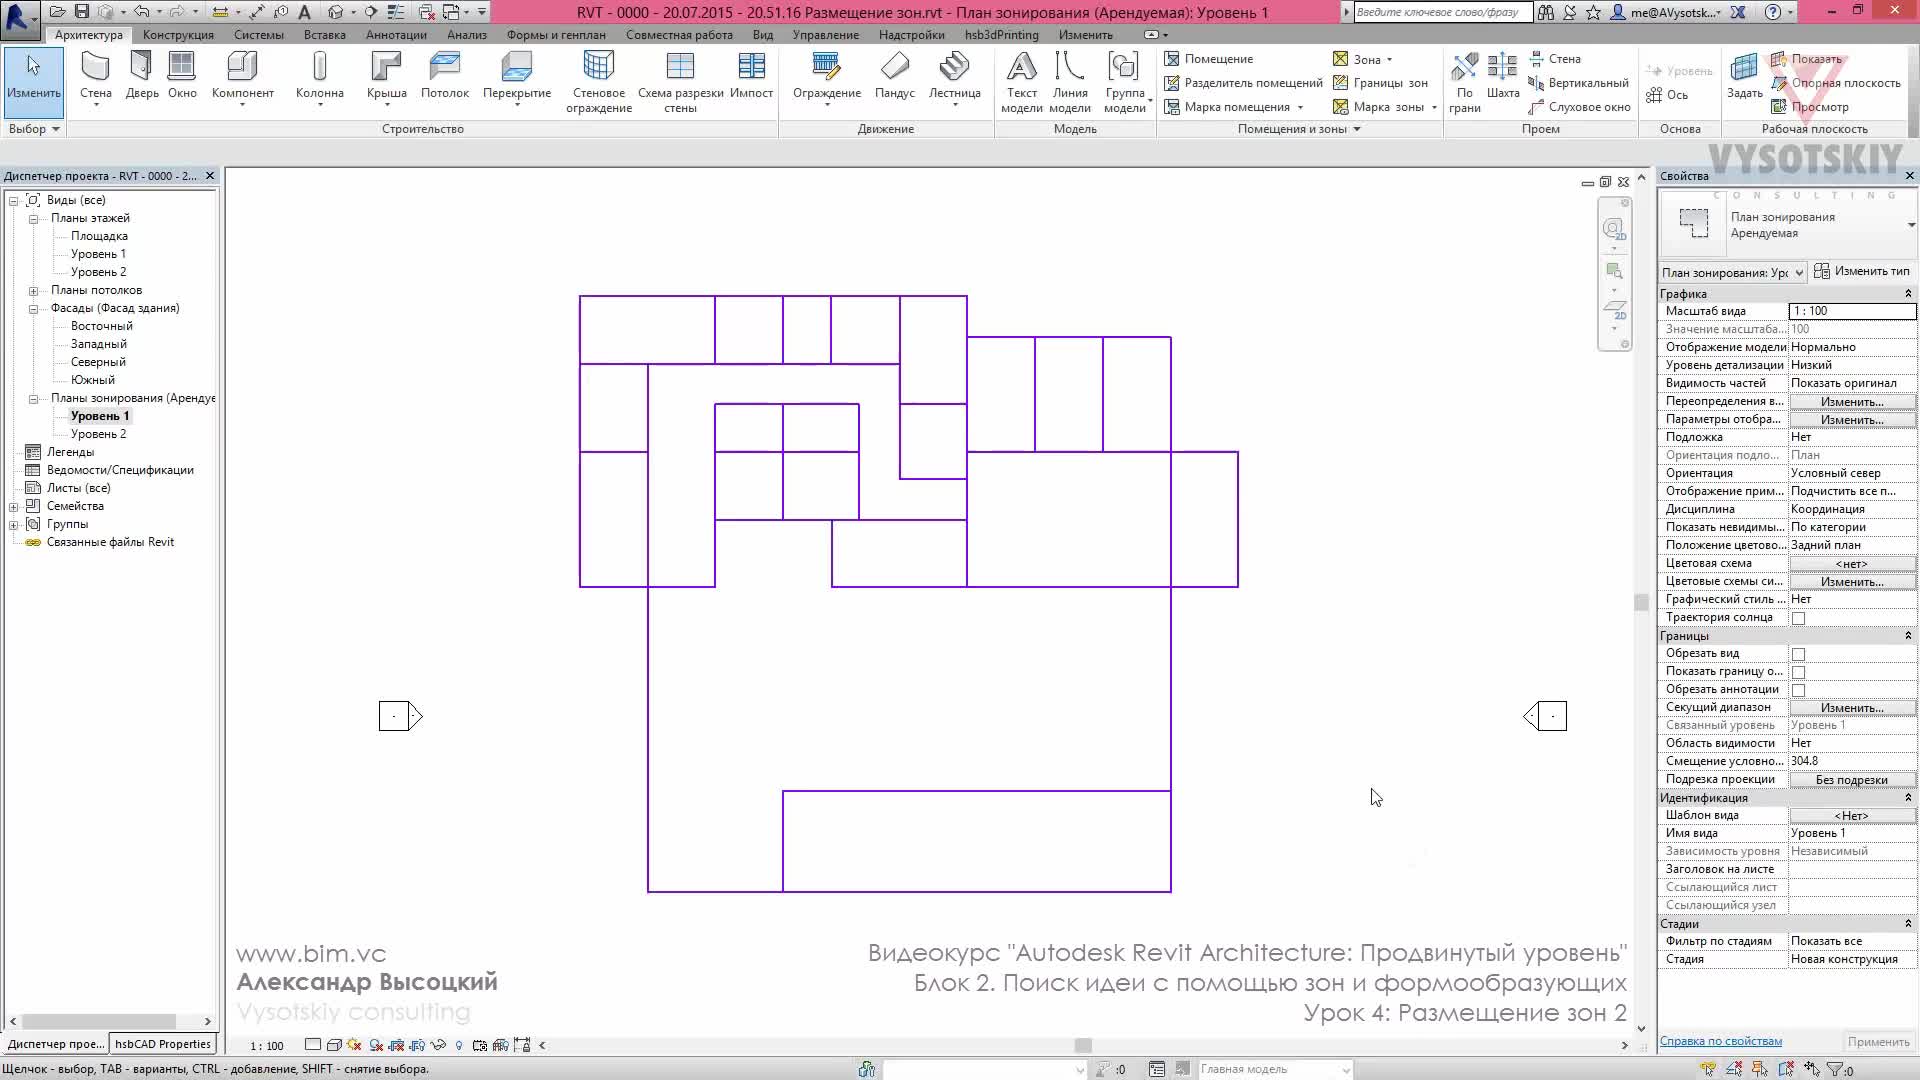1920x1080 pixels.
Task: Open the Архитектура ribbon tab
Action: 89,35
